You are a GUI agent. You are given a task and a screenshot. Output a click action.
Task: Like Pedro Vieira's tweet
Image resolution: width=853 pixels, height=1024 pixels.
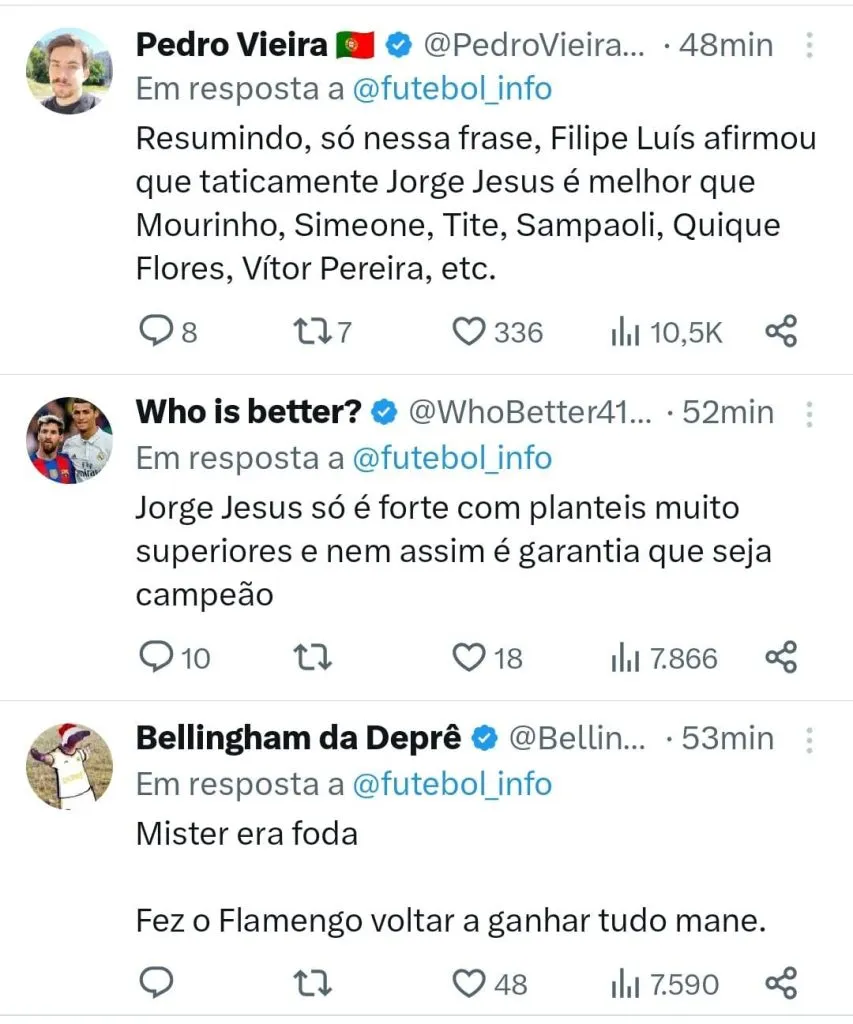[x=468, y=331]
